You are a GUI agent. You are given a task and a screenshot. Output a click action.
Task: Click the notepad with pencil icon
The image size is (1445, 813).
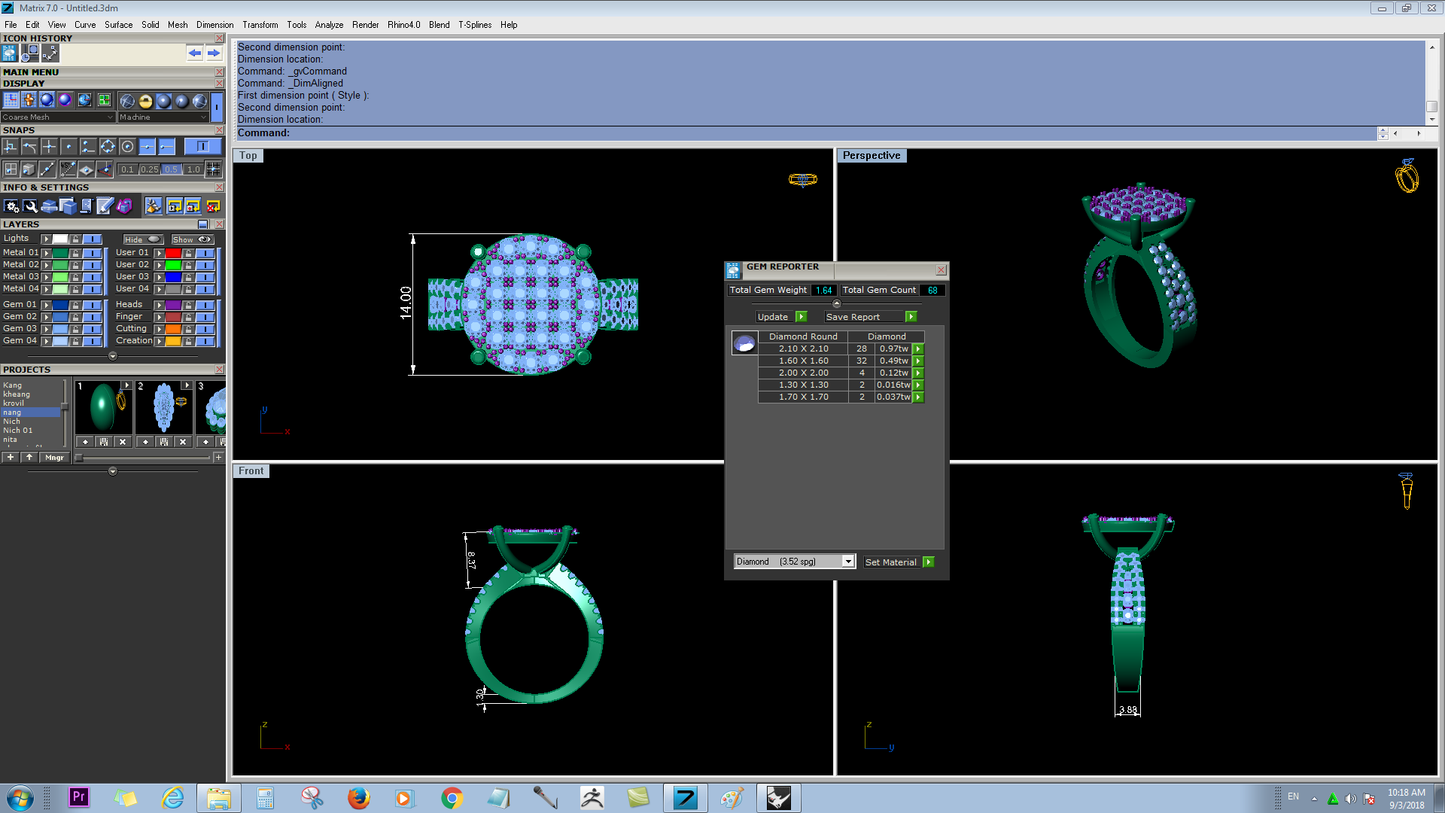(105, 206)
